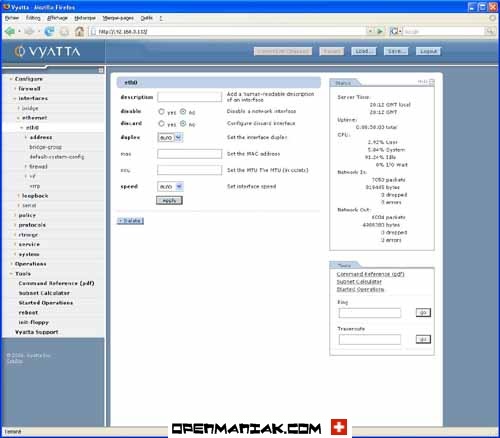This screenshot has height=438, width=500.
Task: Click the Traceroute input field
Action: [370, 339]
